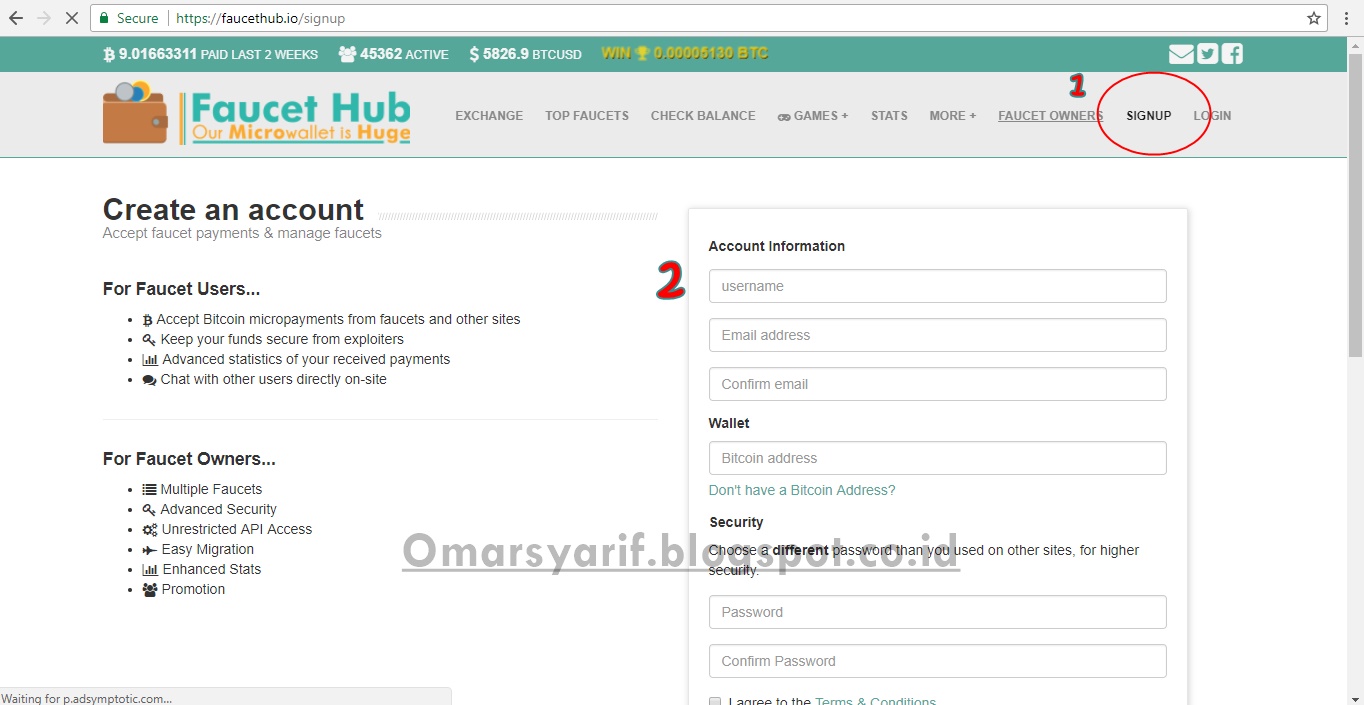The width and height of the screenshot is (1364, 705).
Task: Click the dollar icon beside 5826.9 BTCUSD
Action: click(x=474, y=54)
